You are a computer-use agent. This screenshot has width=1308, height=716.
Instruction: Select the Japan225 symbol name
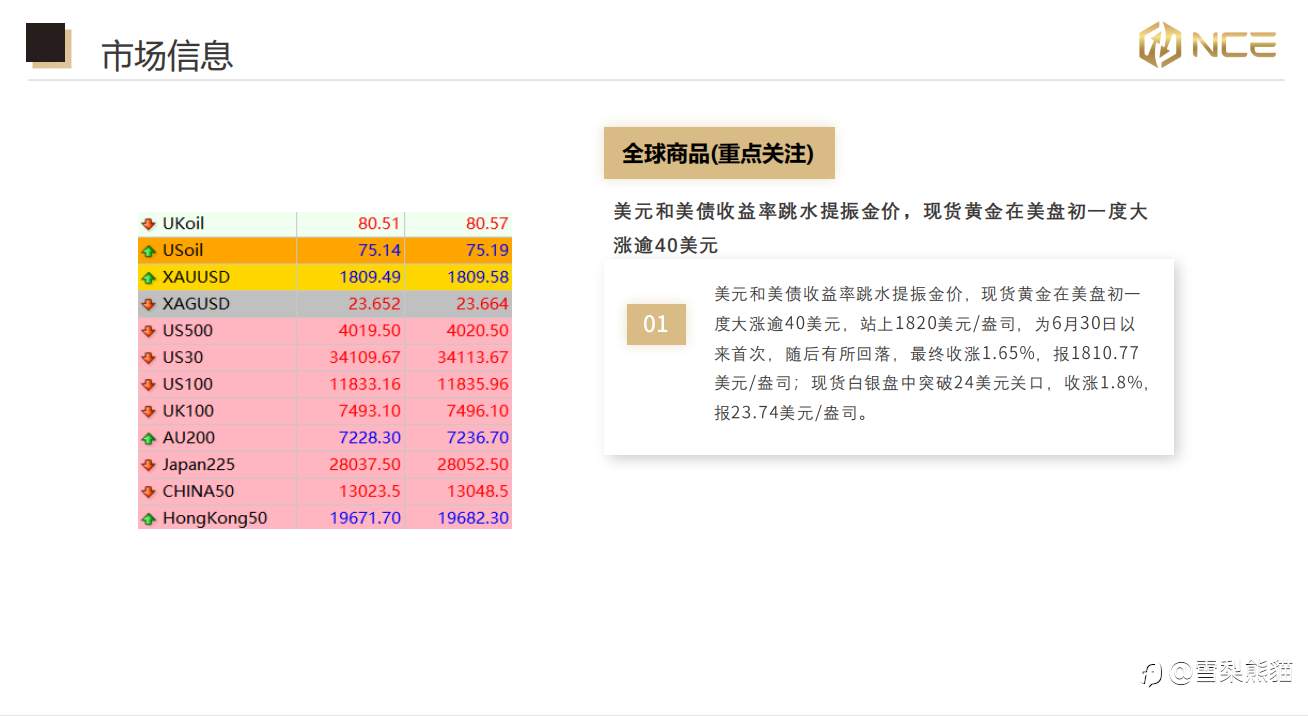pyautogui.click(x=197, y=465)
